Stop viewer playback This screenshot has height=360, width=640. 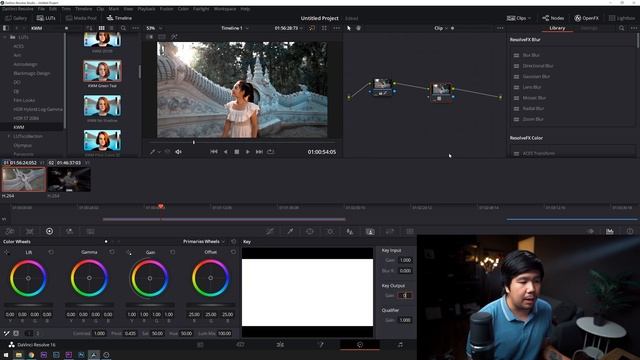(x=237, y=152)
